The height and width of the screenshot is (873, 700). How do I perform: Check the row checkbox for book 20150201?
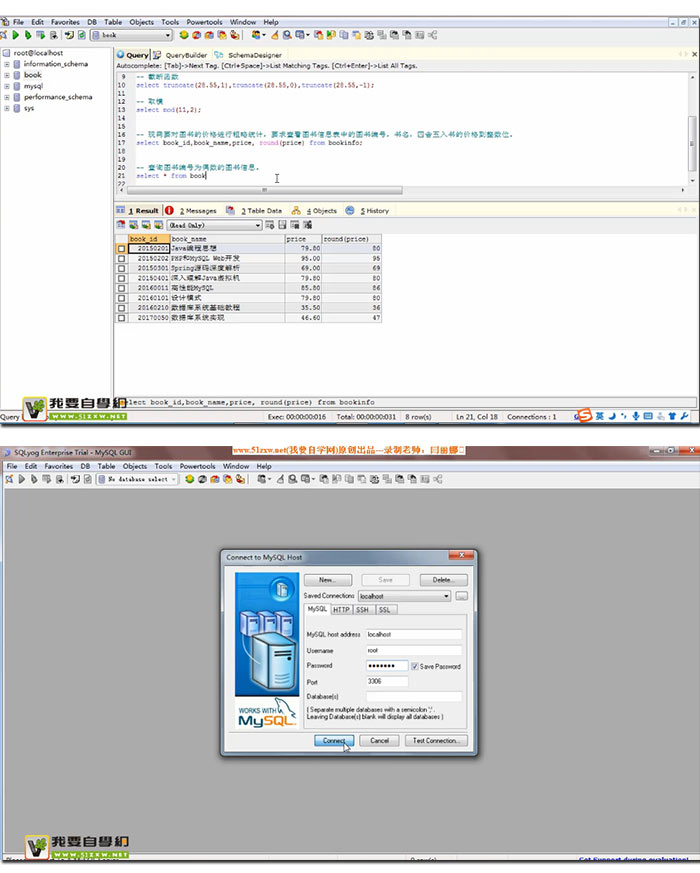pos(121,249)
